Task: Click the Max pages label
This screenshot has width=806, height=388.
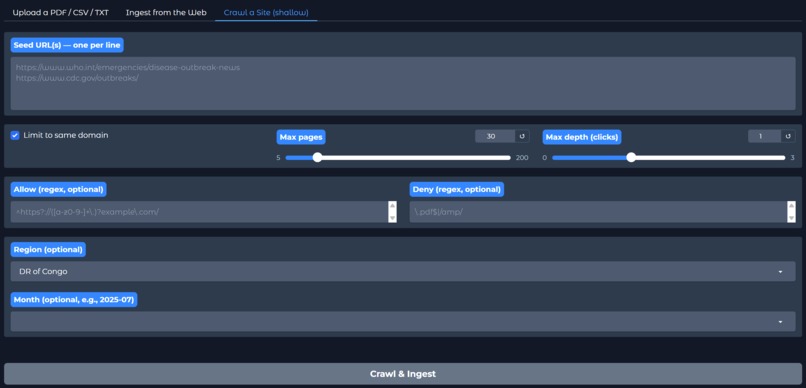Action: pyautogui.click(x=301, y=137)
